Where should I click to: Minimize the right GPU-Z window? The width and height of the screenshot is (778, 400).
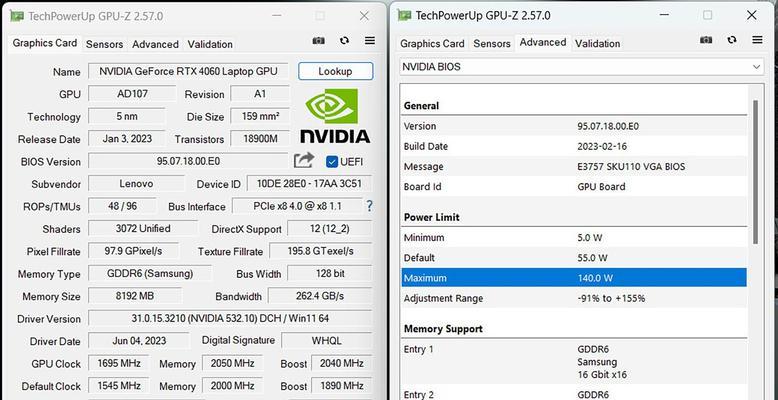pos(665,15)
